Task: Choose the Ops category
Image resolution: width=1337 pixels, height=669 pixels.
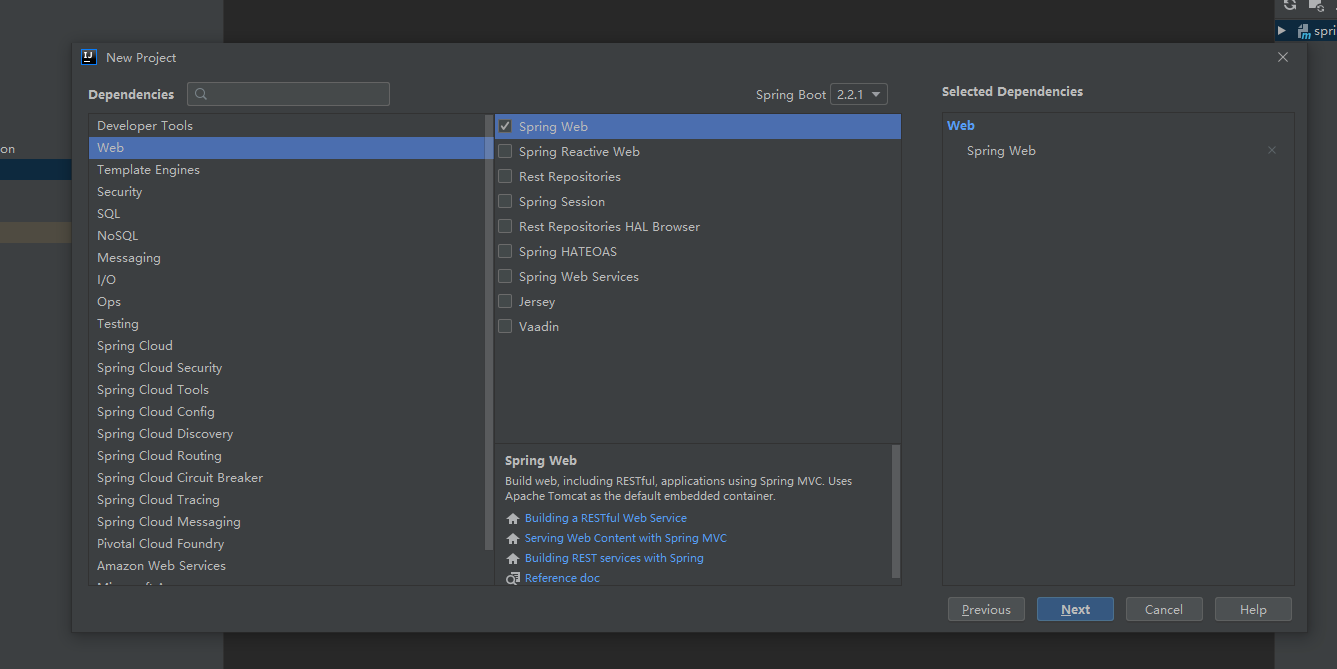Action: (287, 302)
